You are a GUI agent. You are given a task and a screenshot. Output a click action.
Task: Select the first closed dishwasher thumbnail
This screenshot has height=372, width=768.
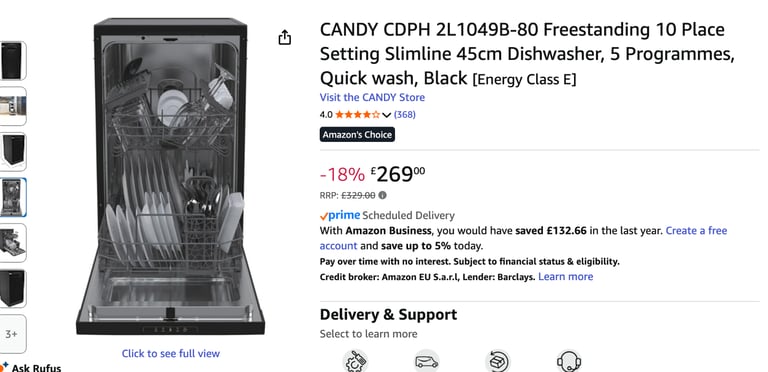(12, 61)
